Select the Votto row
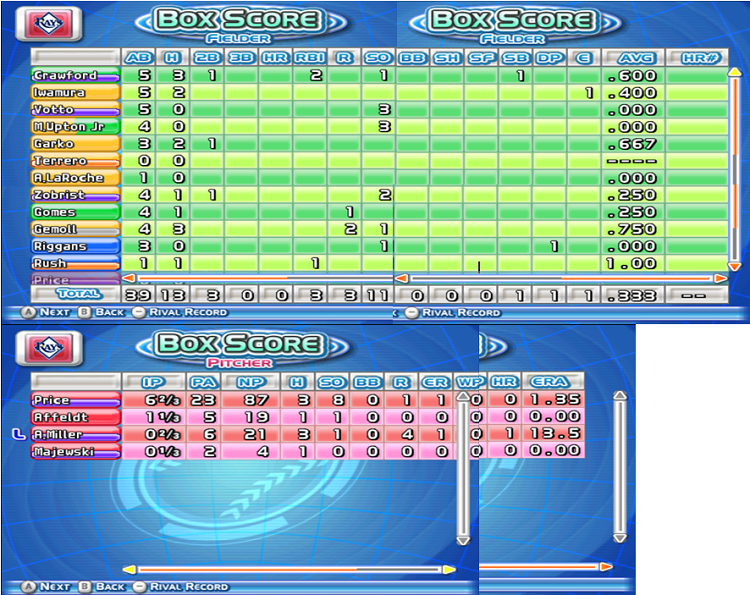 pyautogui.click(x=379, y=109)
